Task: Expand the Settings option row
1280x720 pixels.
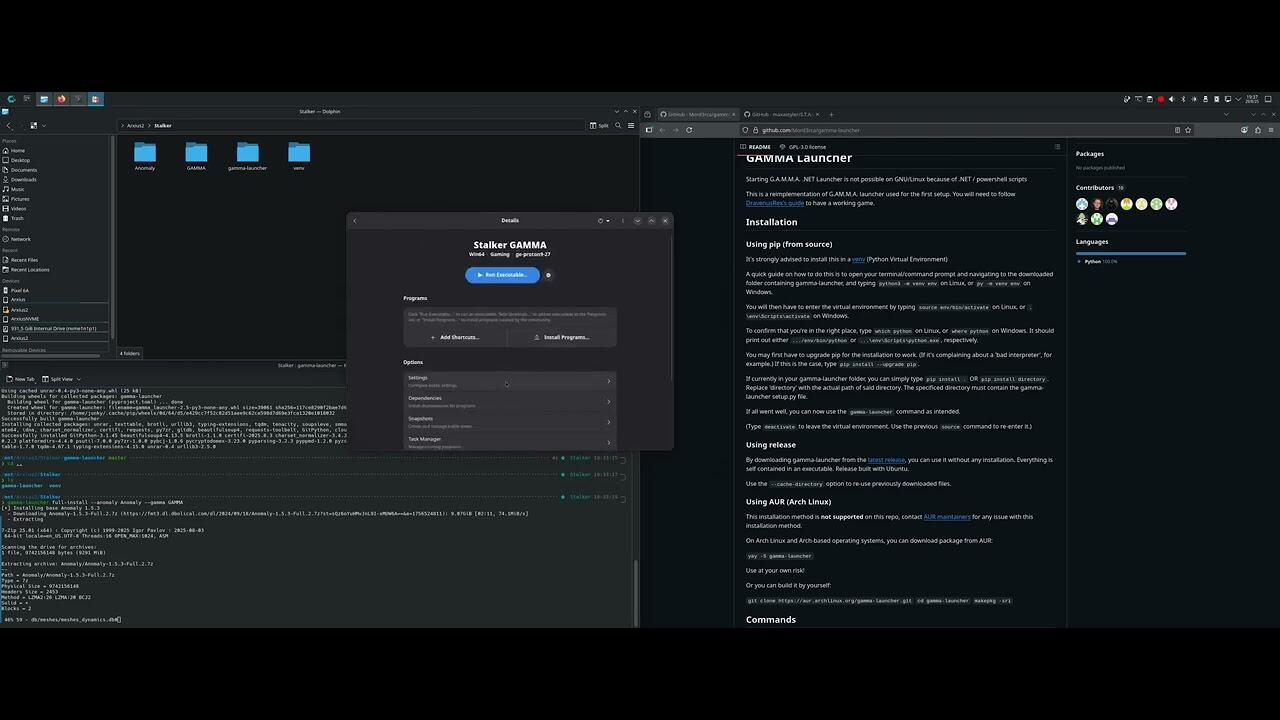Action: (x=510, y=381)
